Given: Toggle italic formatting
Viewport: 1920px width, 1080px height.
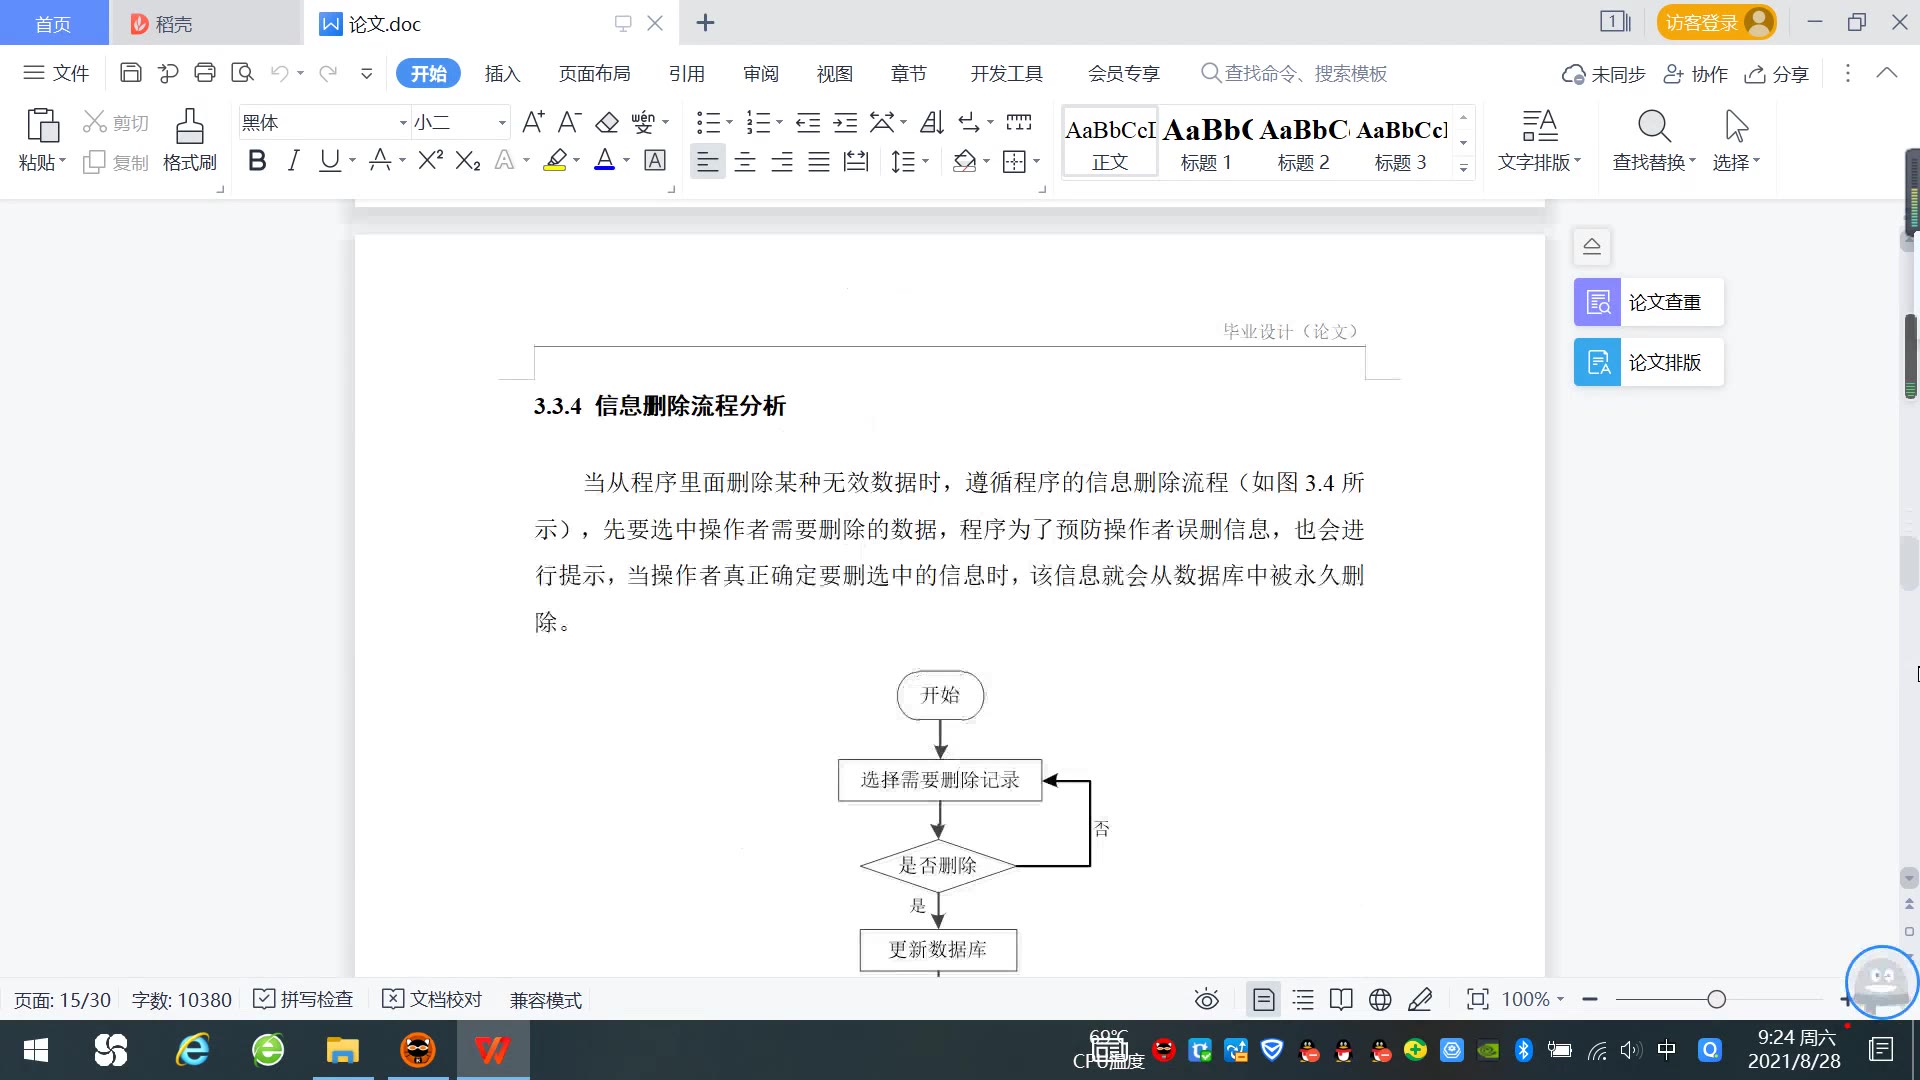Looking at the screenshot, I should tap(293, 161).
